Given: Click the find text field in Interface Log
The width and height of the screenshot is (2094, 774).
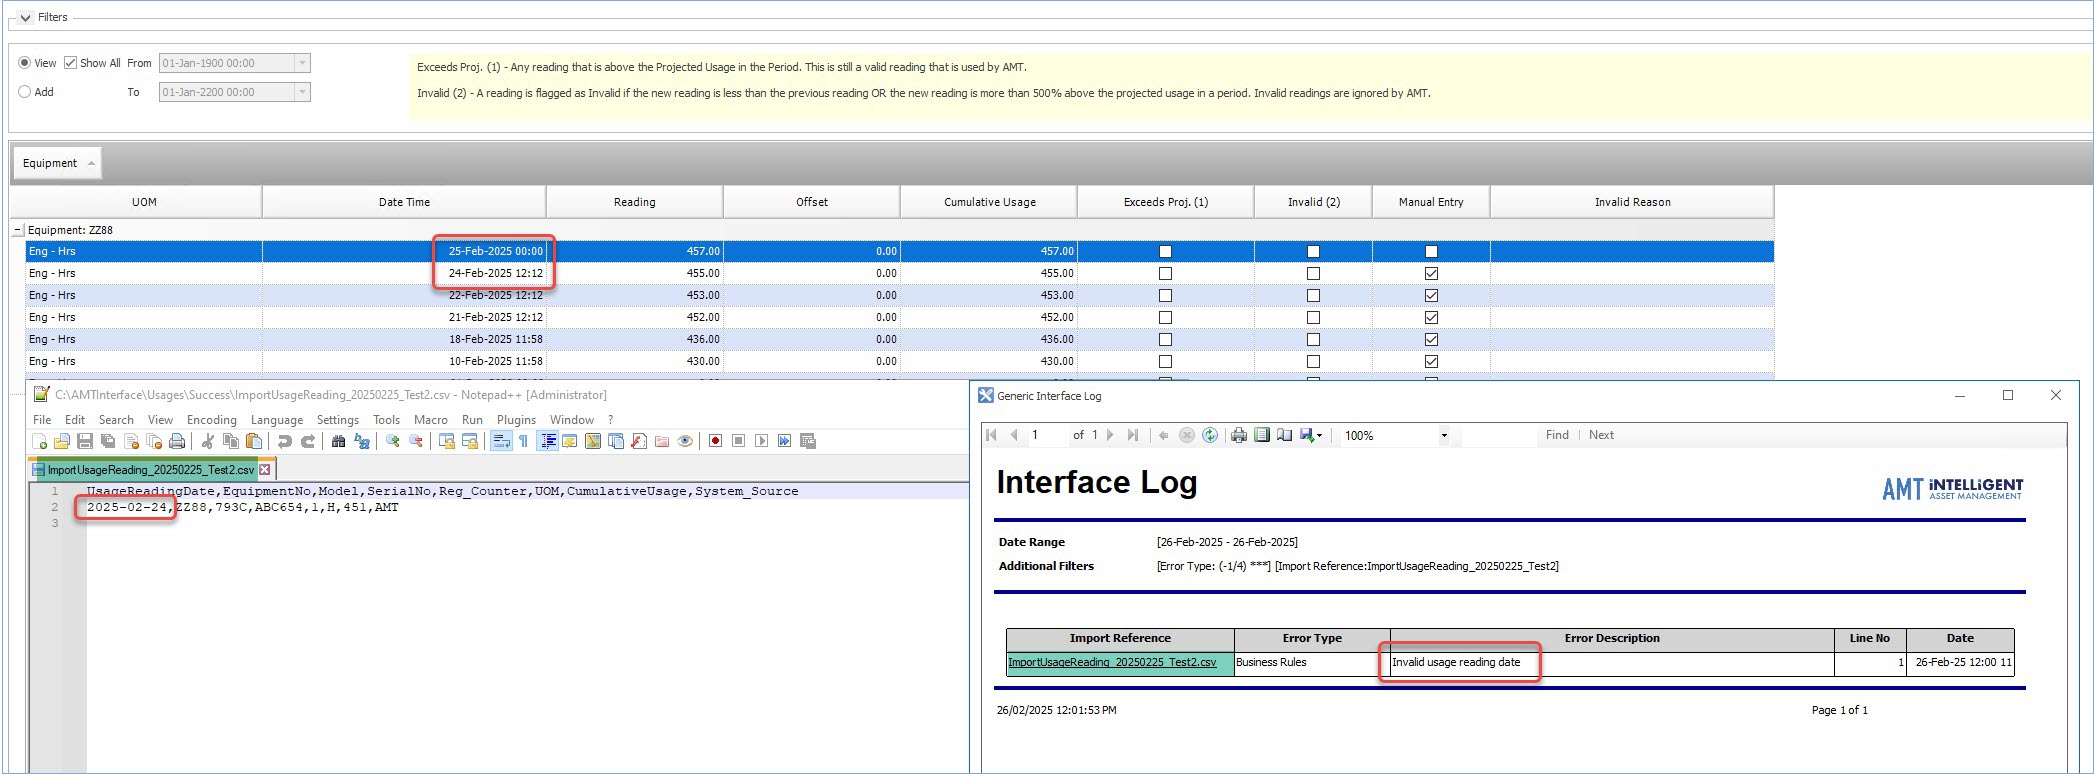Looking at the screenshot, I should [1498, 435].
